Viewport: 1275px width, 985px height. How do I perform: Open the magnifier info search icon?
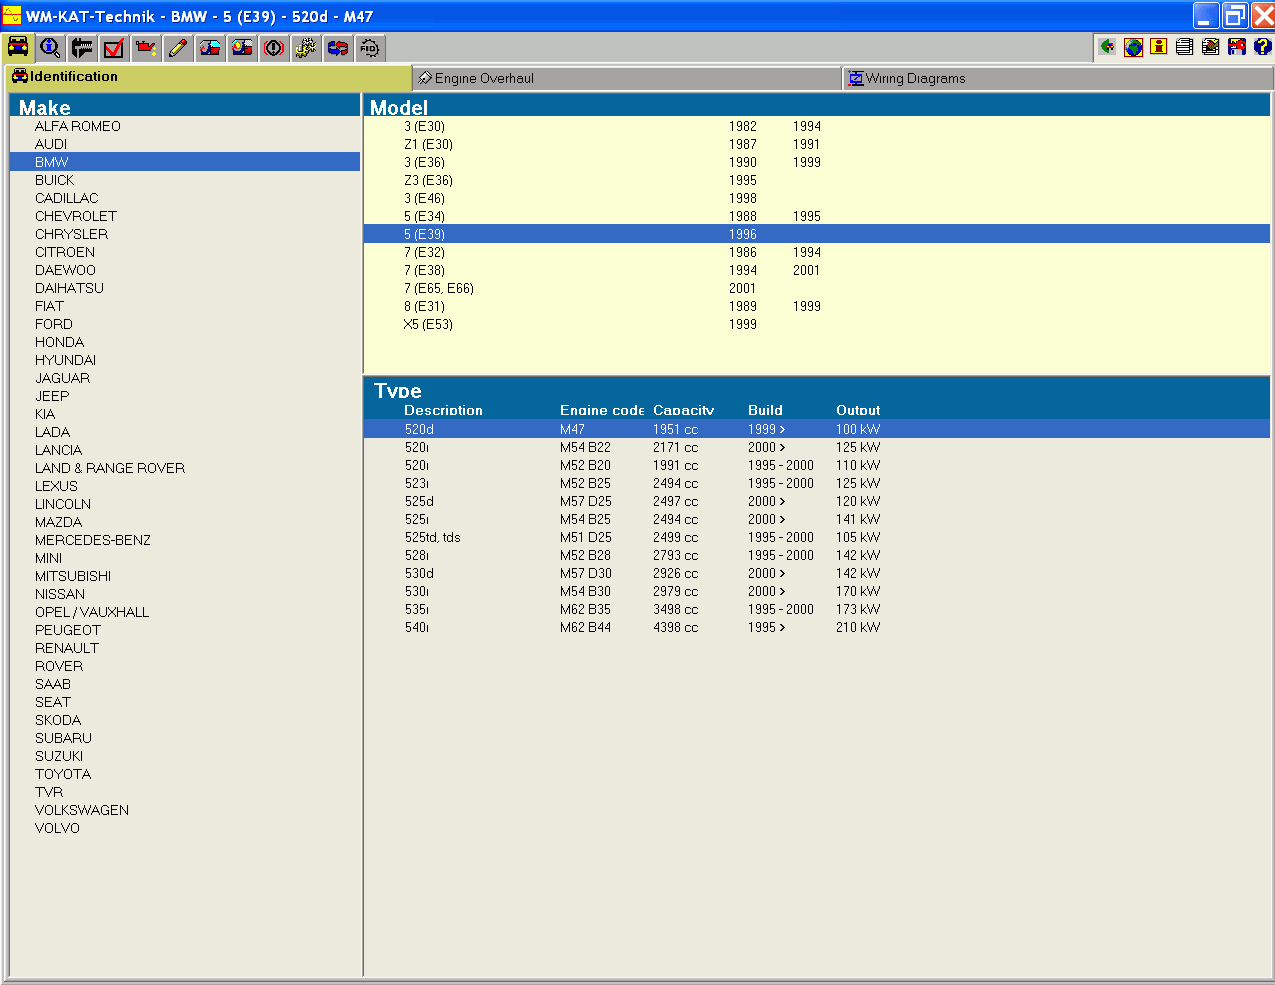tap(50, 47)
